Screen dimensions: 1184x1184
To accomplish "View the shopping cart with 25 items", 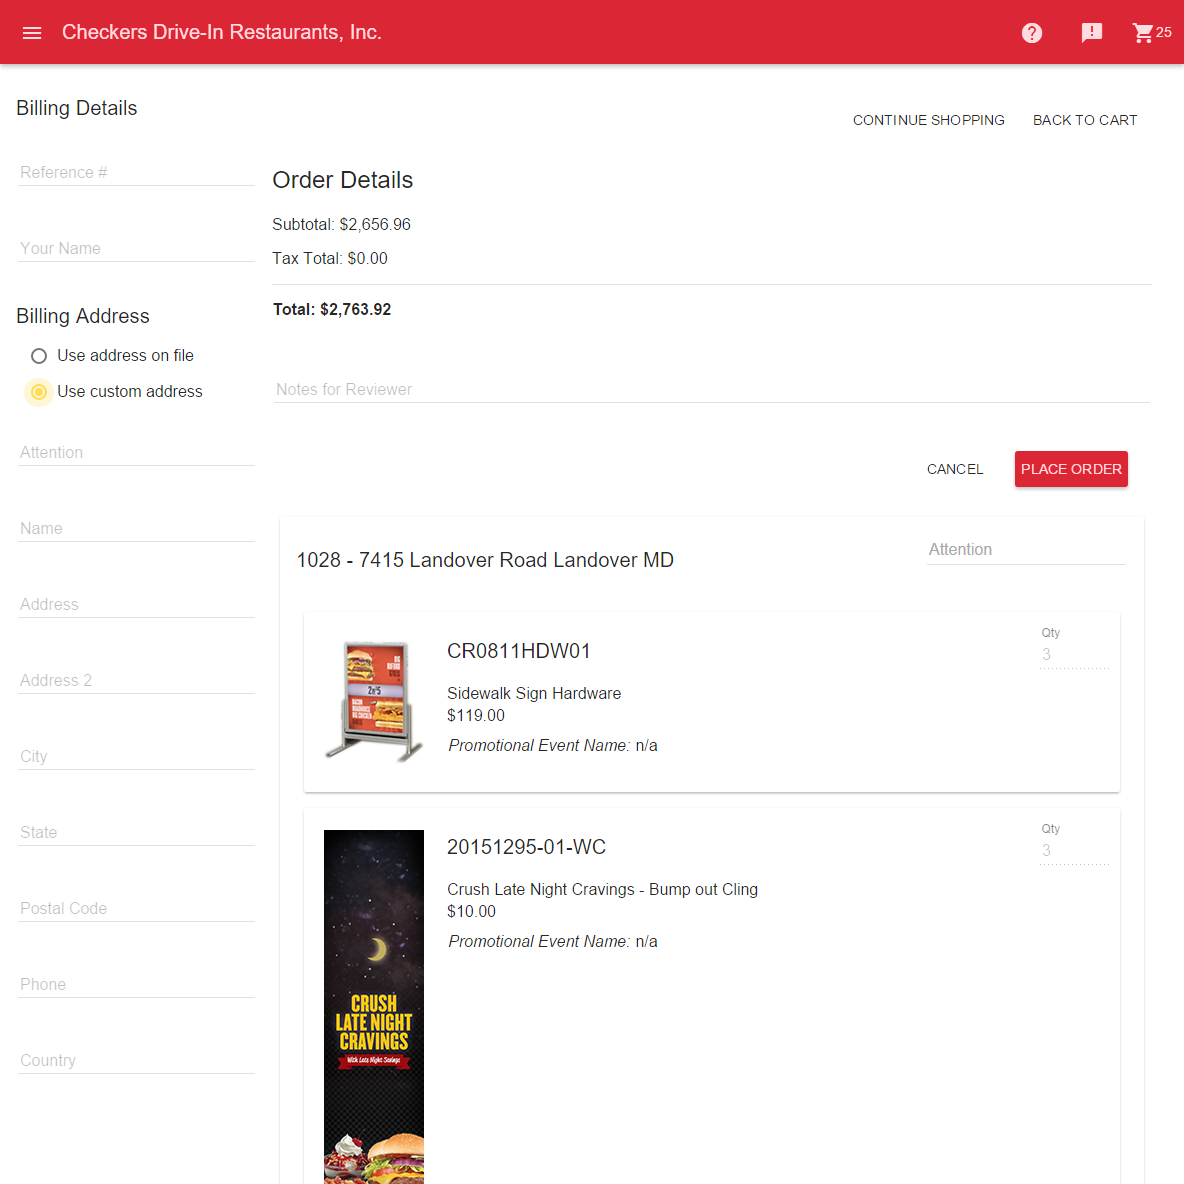I will click(x=1151, y=32).
